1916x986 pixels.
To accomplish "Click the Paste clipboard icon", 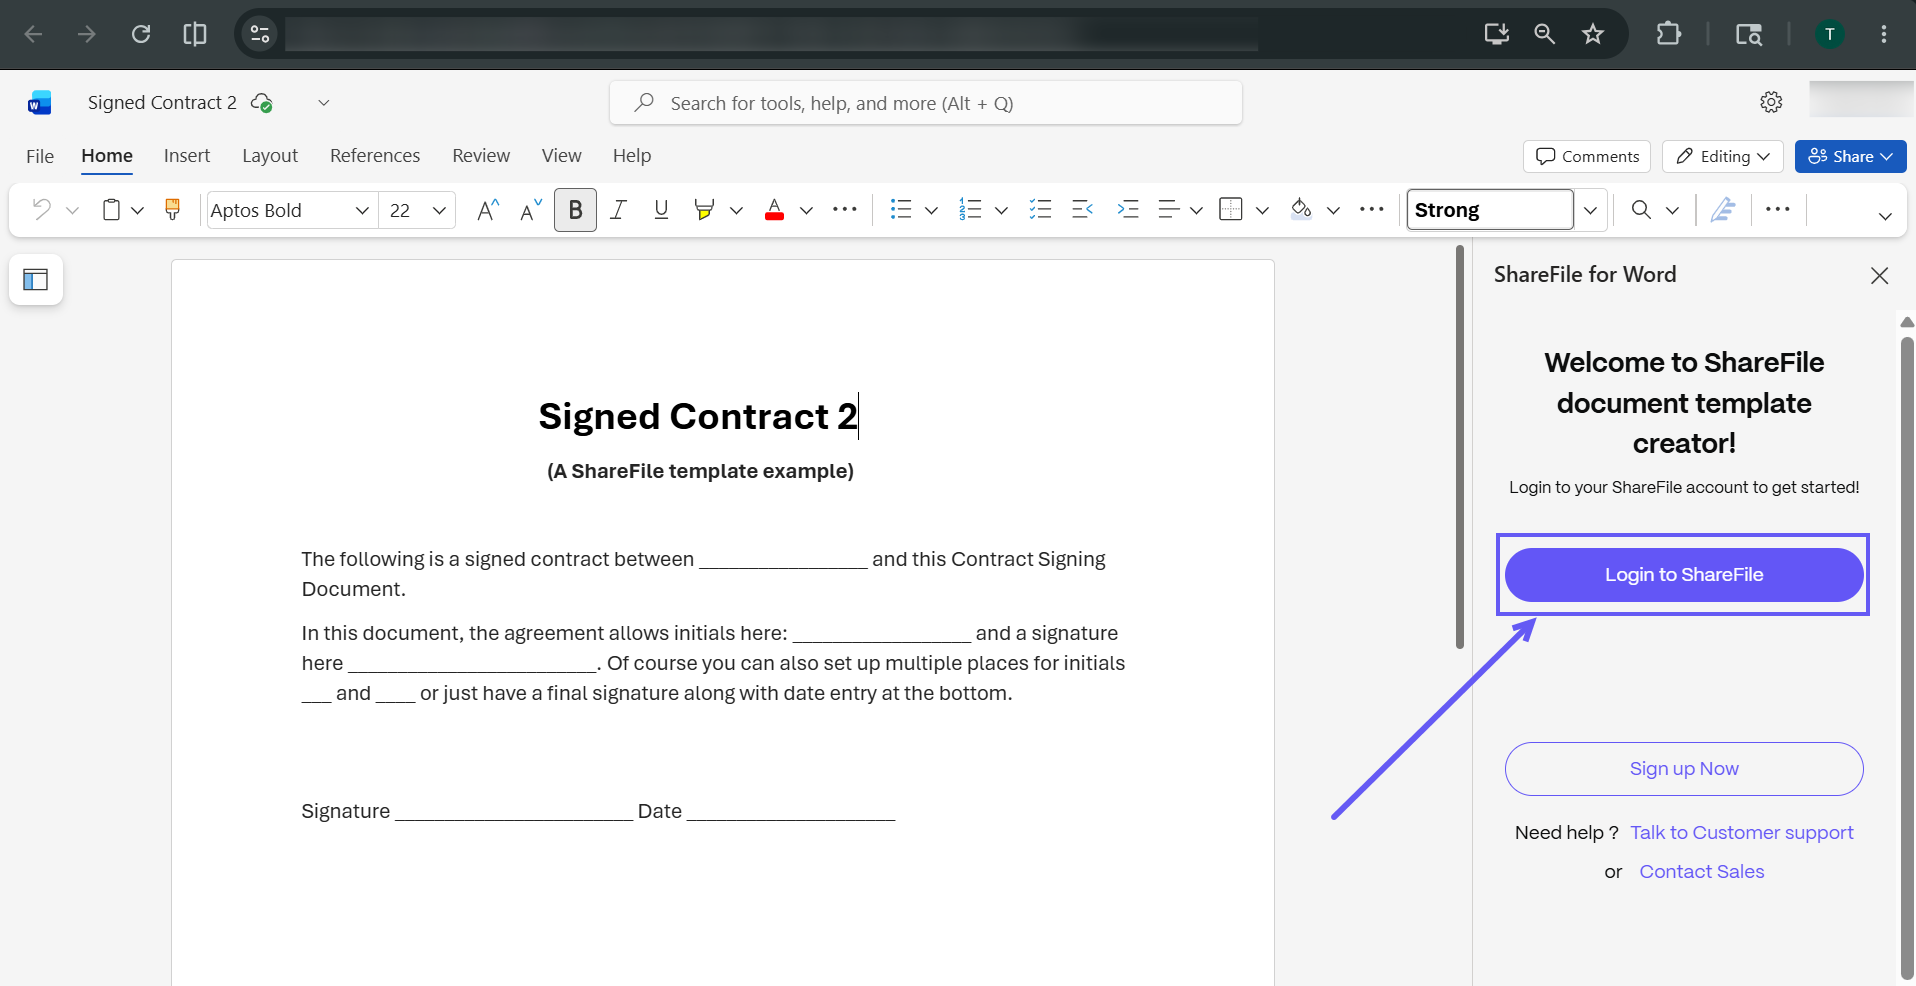I will click(112, 210).
